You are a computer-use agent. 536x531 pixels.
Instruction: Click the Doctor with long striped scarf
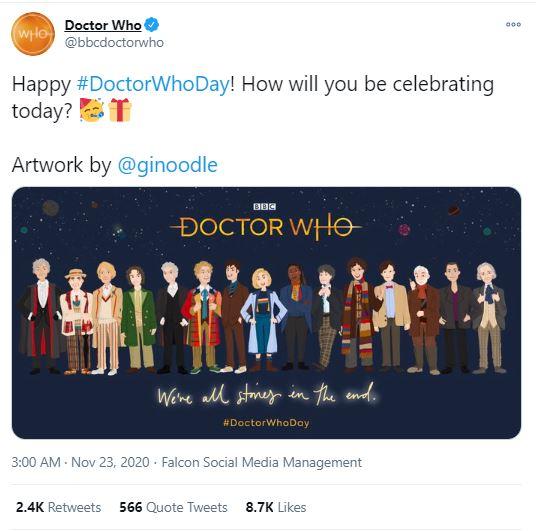[357, 315]
